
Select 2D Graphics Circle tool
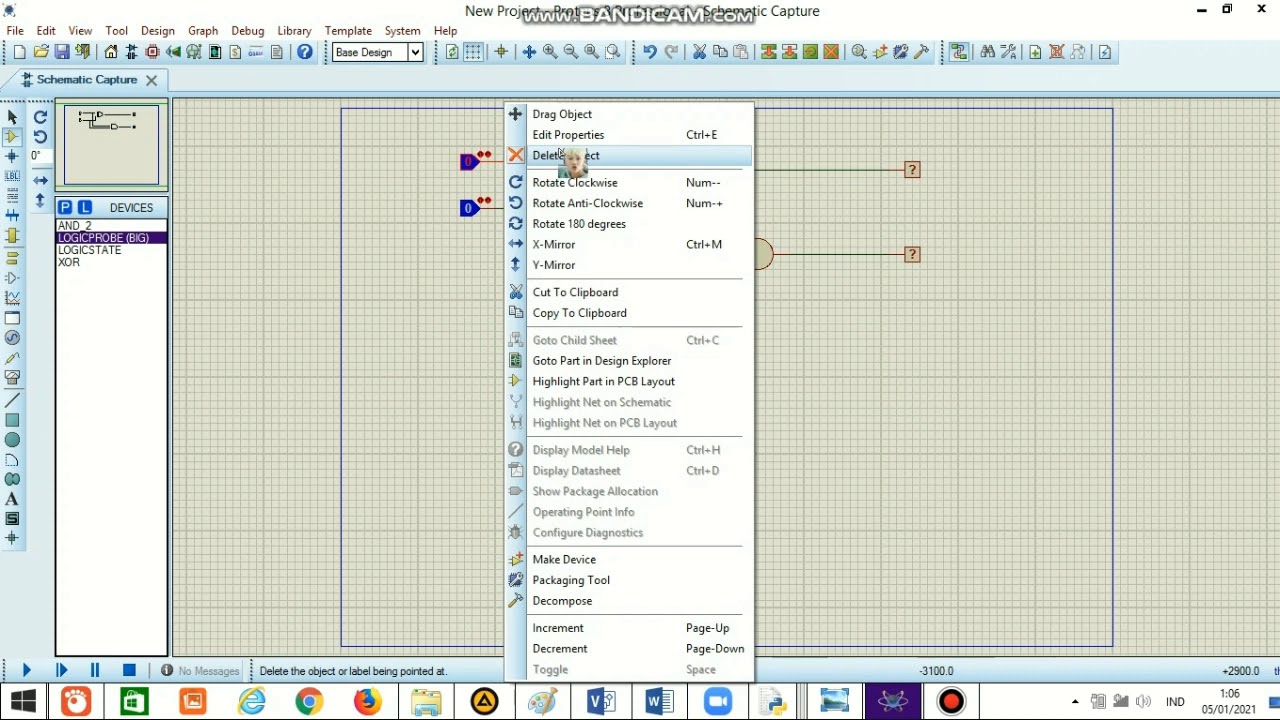pos(12,440)
